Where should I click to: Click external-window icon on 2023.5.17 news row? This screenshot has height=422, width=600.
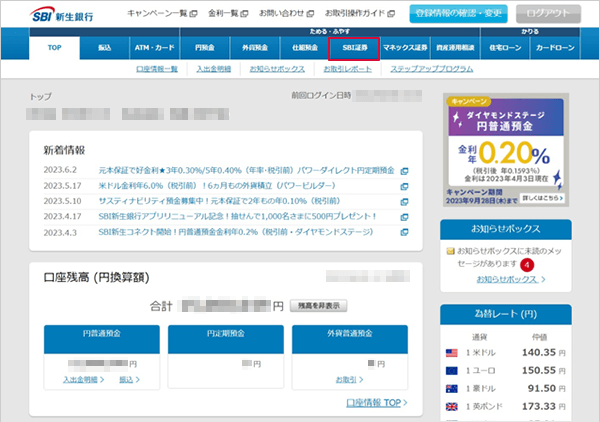tap(404, 186)
